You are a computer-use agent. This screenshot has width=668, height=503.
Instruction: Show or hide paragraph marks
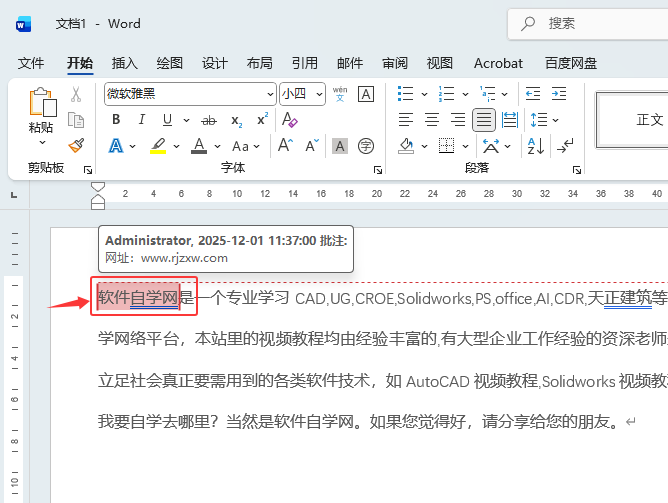[565, 146]
